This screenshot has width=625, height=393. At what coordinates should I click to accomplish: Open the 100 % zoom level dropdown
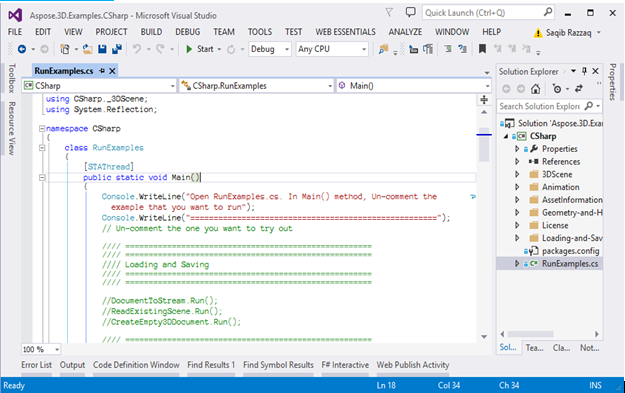[x=41, y=349]
